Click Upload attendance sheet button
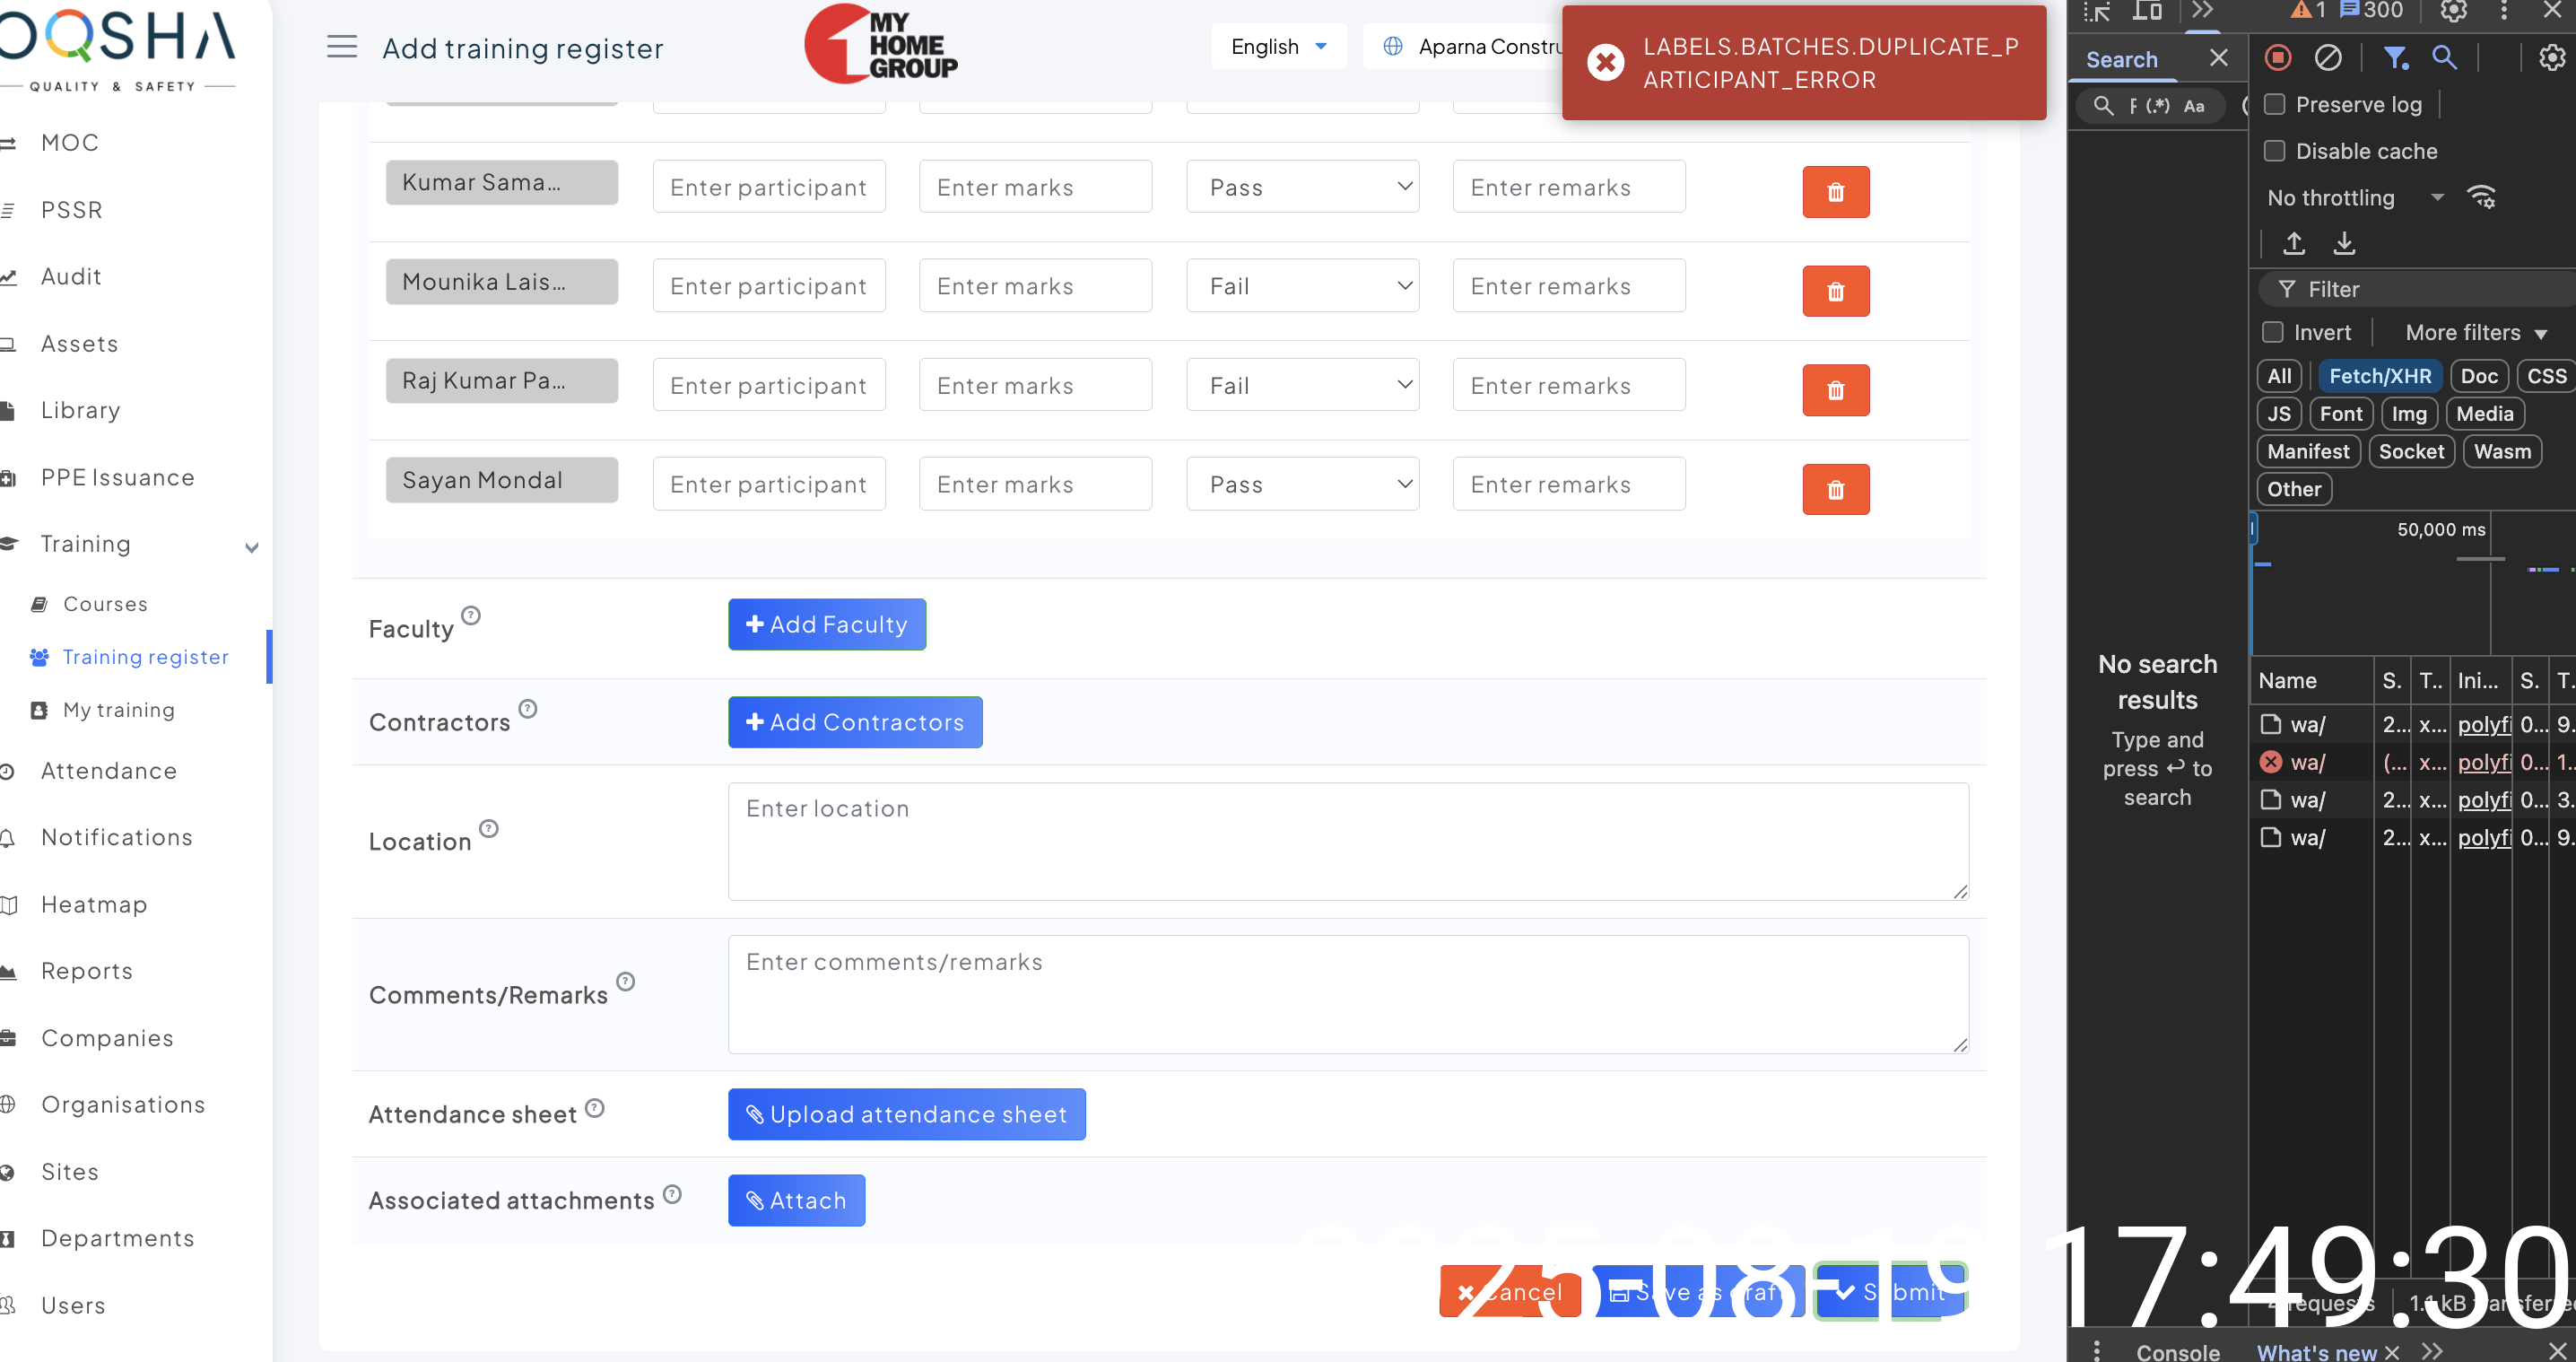The image size is (2576, 1362). [906, 1114]
